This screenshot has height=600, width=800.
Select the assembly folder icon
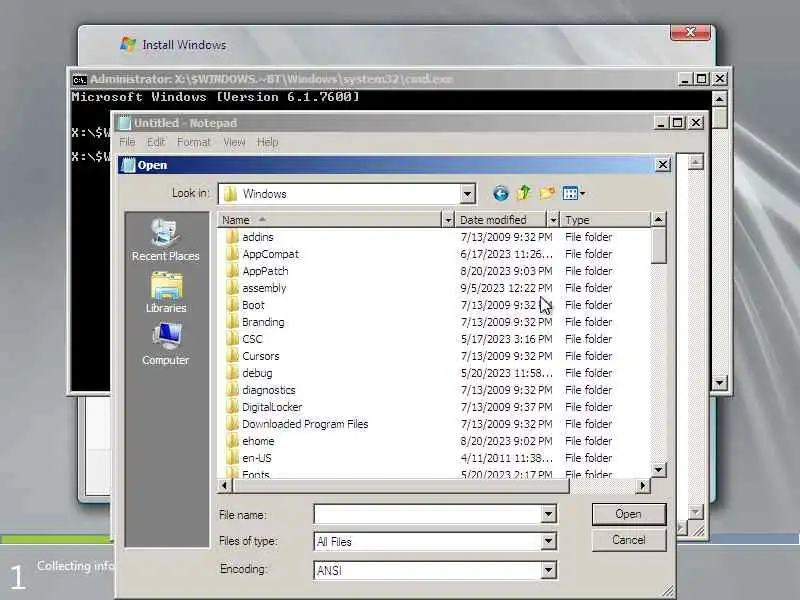click(232, 288)
